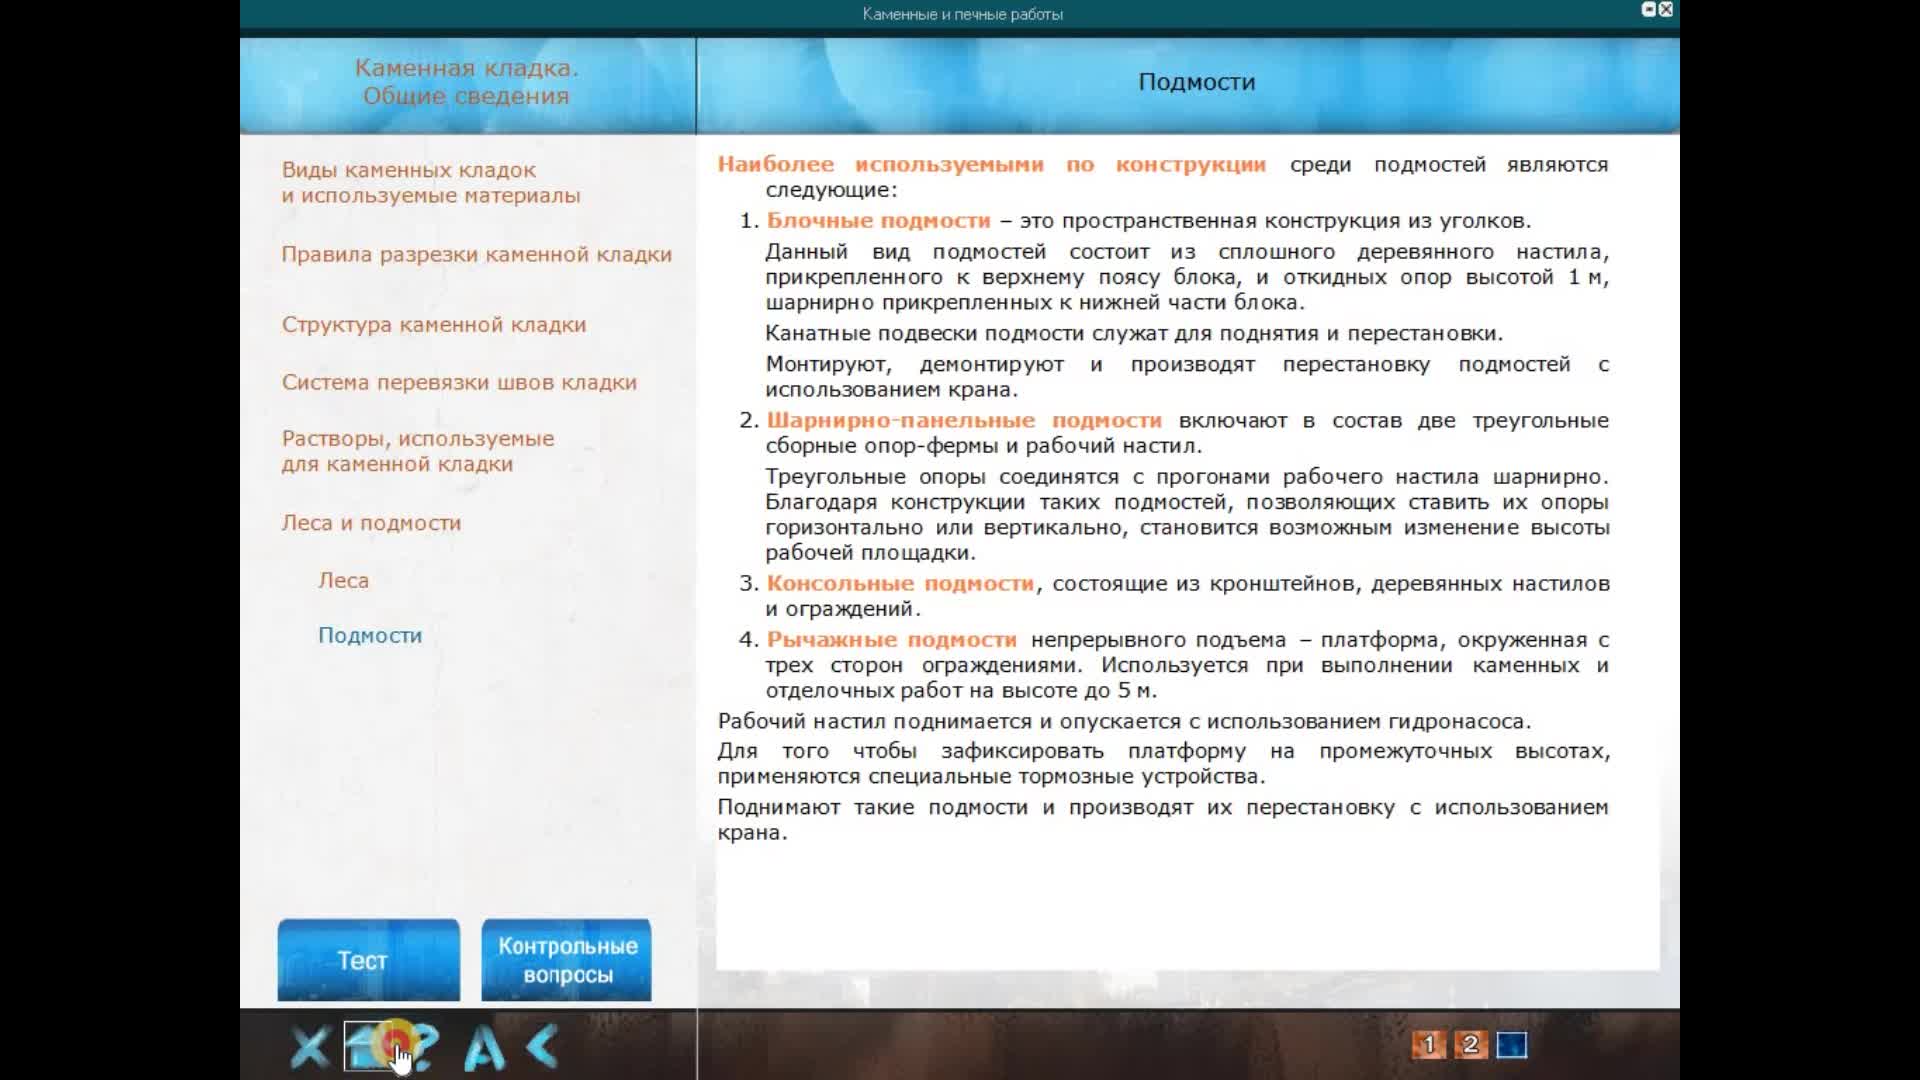Open Виды каменных кладок topic
The width and height of the screenshot is (1920, 1080).
click(430, 183)
